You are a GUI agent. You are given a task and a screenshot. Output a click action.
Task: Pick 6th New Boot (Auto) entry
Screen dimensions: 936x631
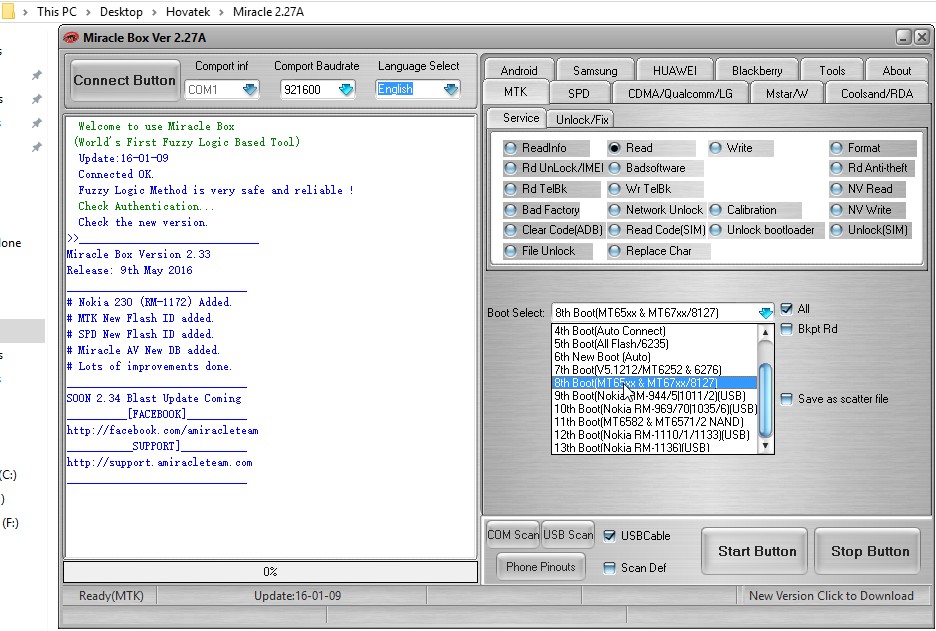click(654, 357)
